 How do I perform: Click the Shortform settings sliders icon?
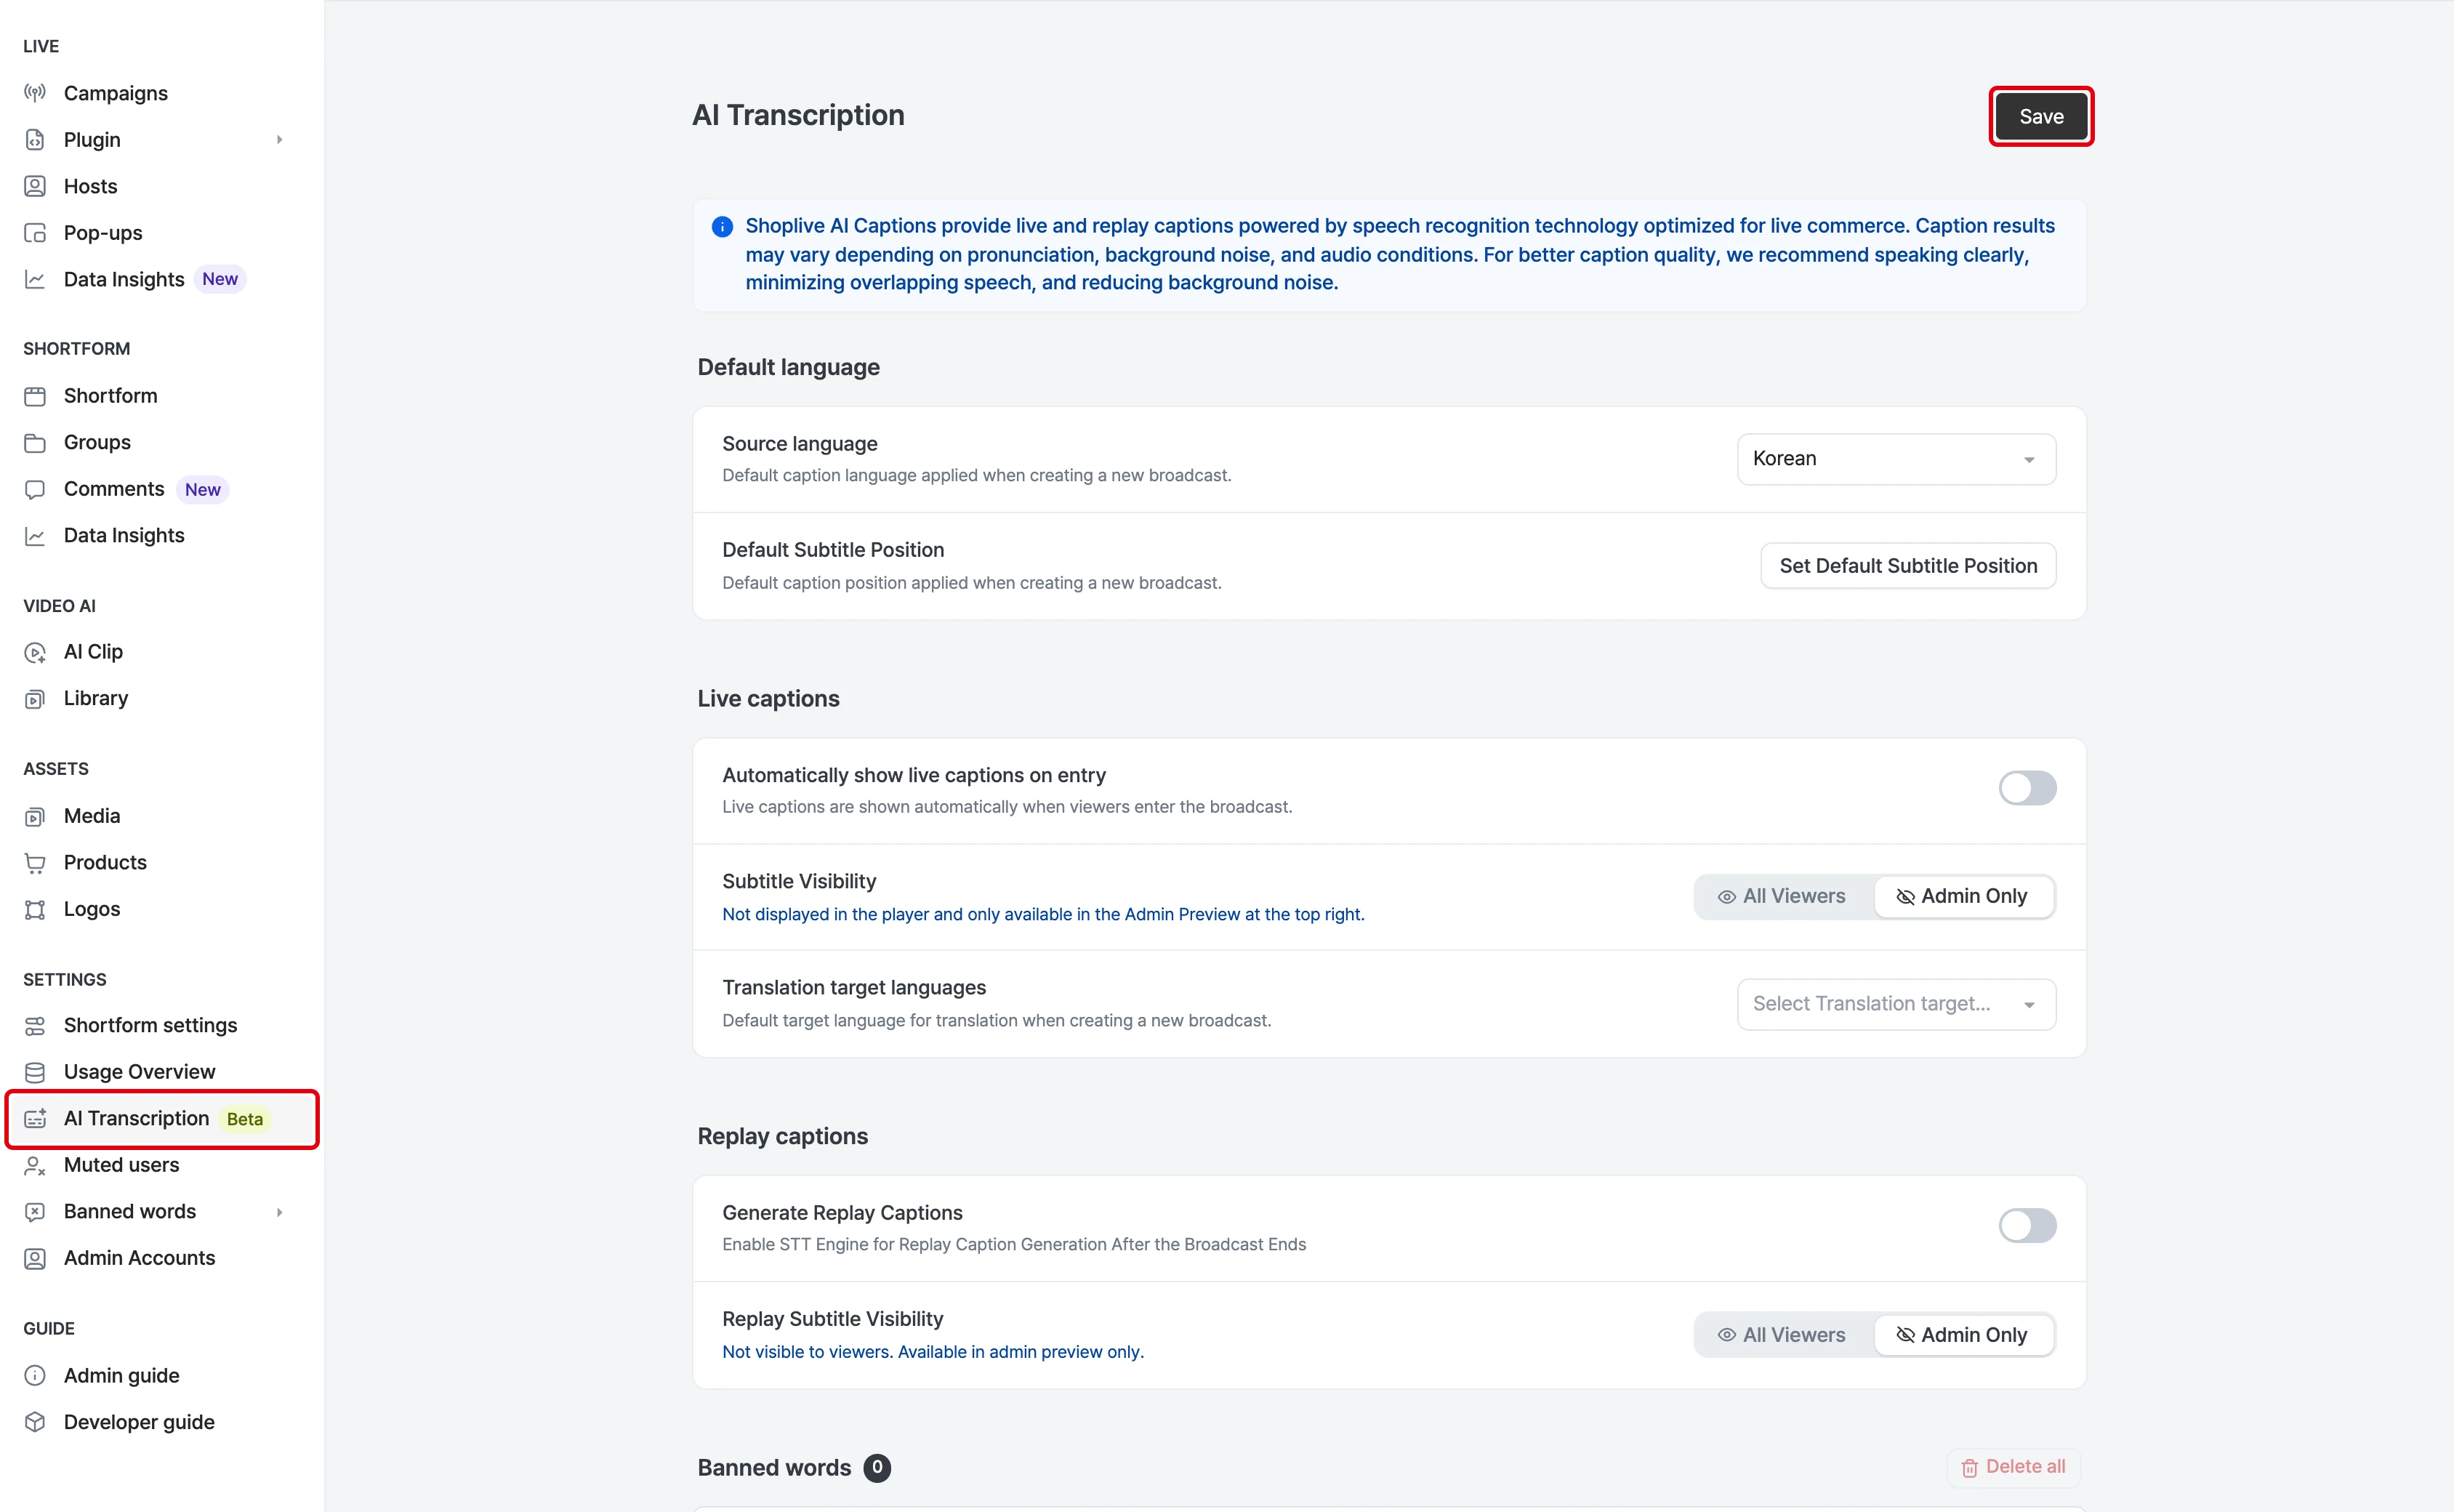(x=35, y=1026)
